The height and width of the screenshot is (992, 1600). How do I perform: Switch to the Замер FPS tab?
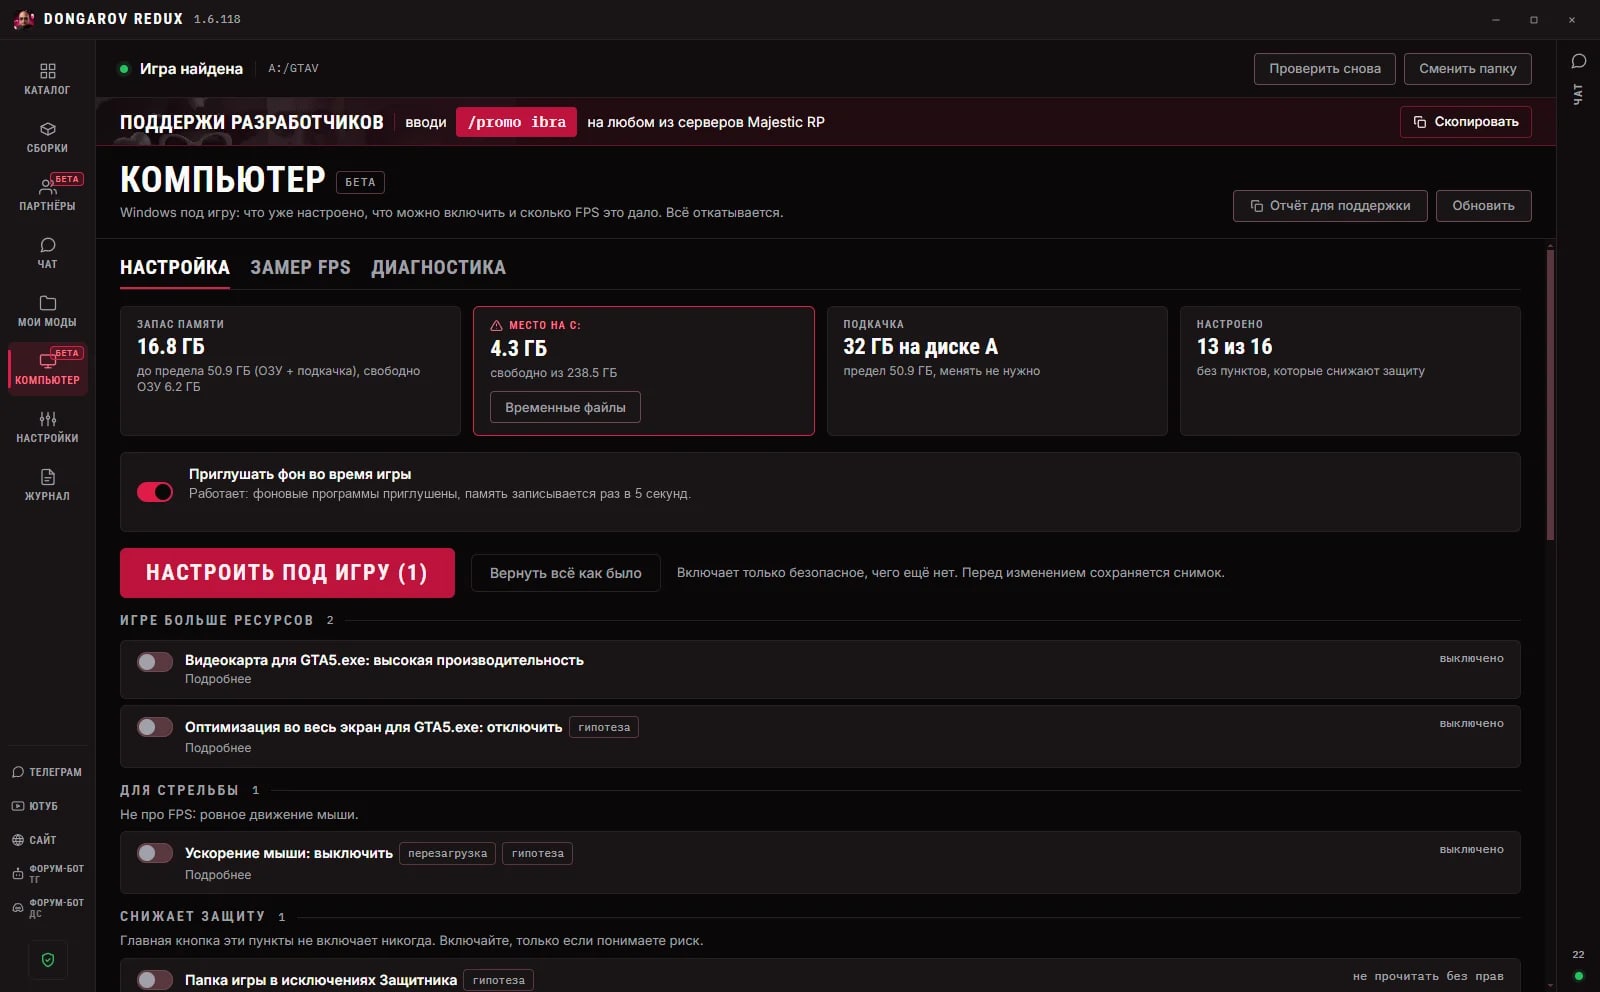300,268
